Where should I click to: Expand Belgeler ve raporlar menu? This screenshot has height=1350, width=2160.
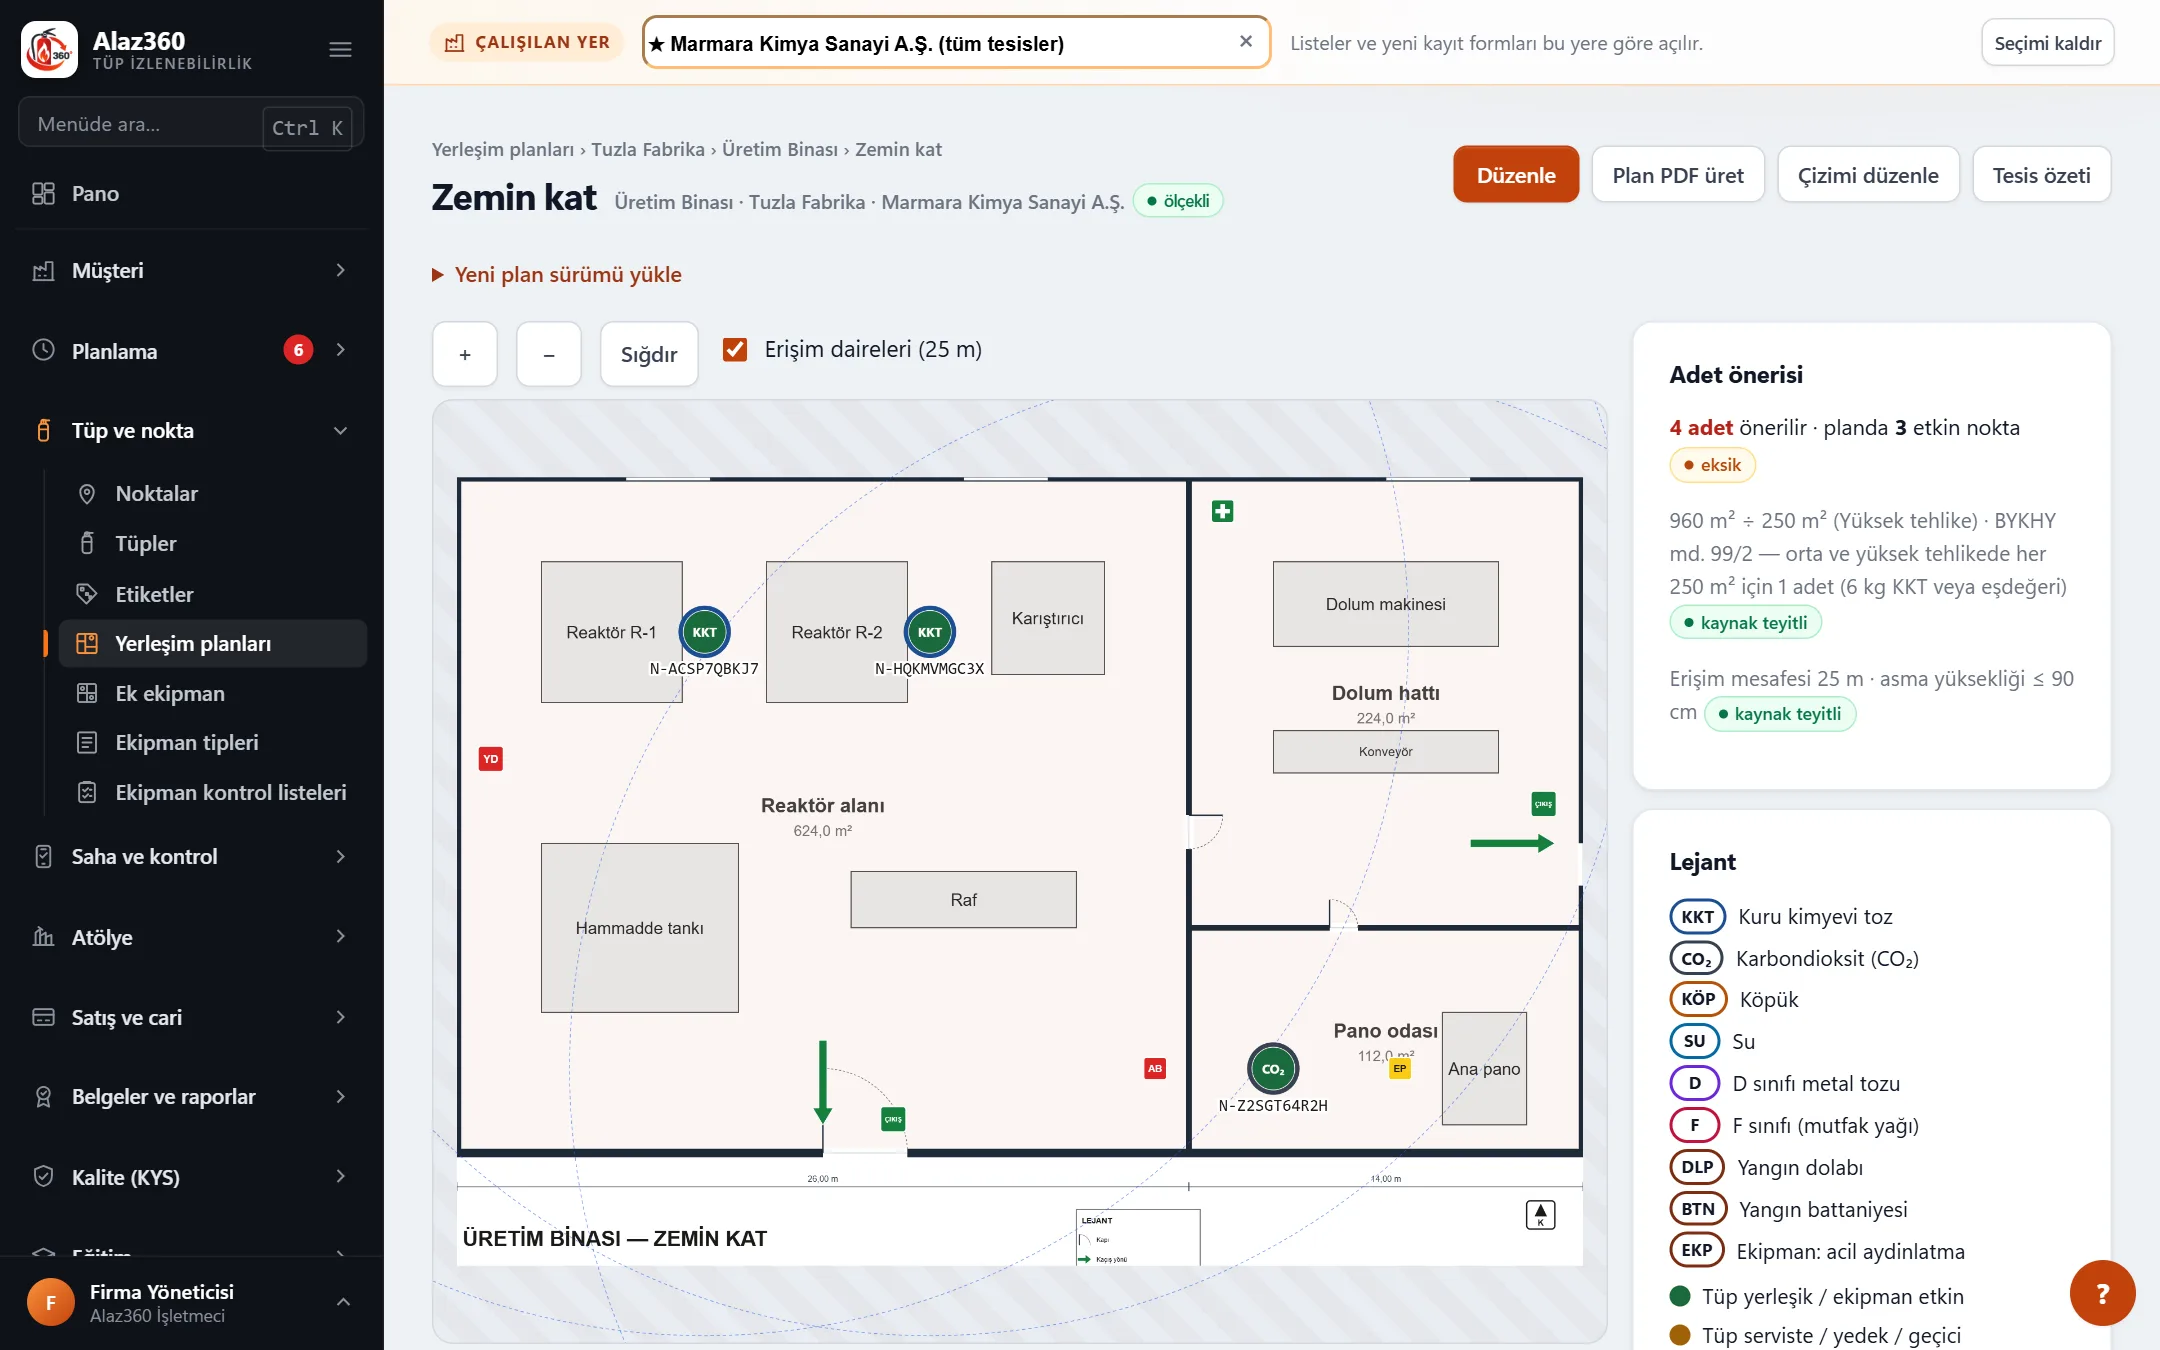(192, 1097)
